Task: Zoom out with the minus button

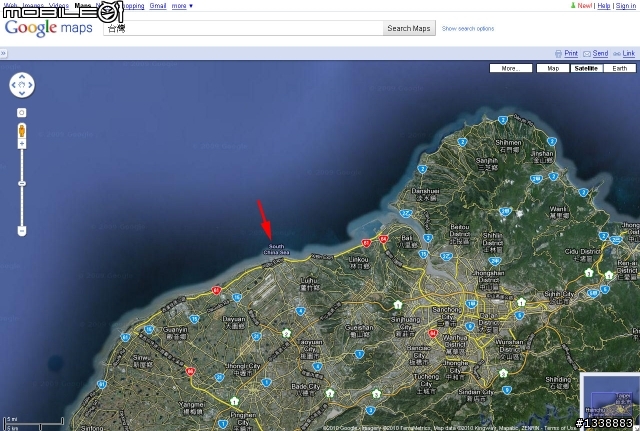Action: pyautogui.click(x=22, y=231)
